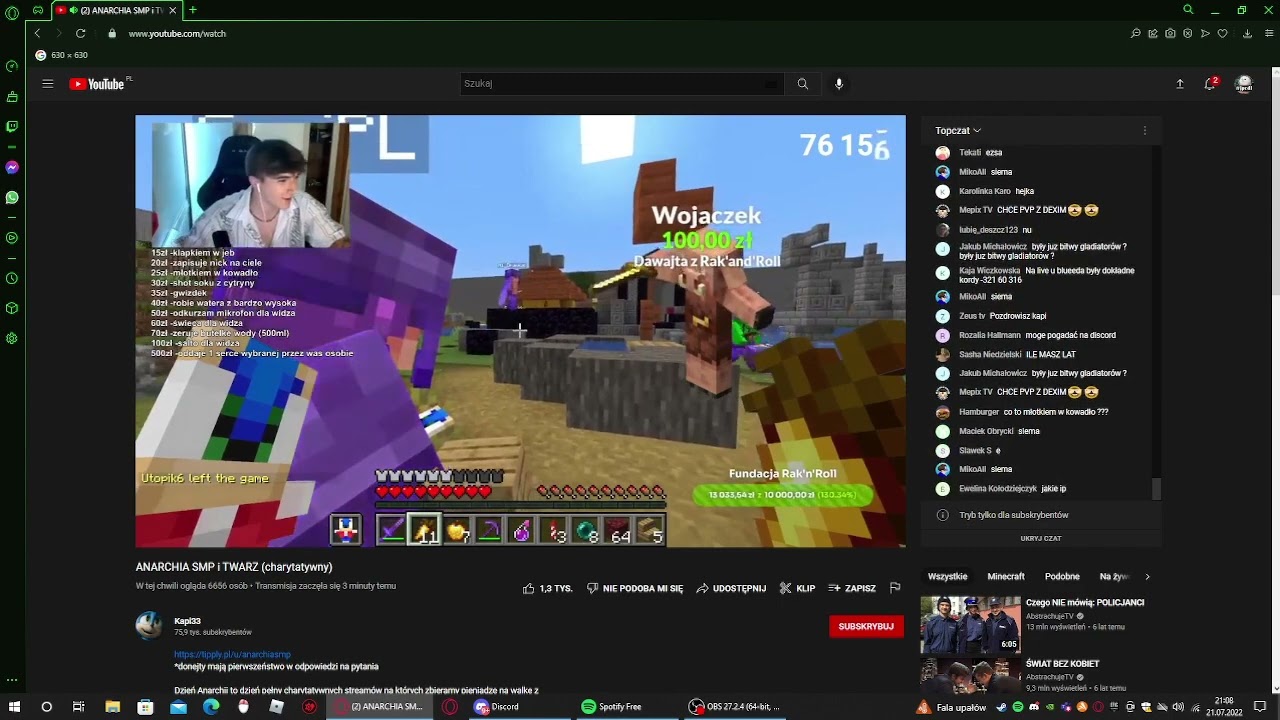Select the Na żywo filter chip
Image resolution: width=1280 pixels, height=720 pixels.
(x=1114, y=576)
